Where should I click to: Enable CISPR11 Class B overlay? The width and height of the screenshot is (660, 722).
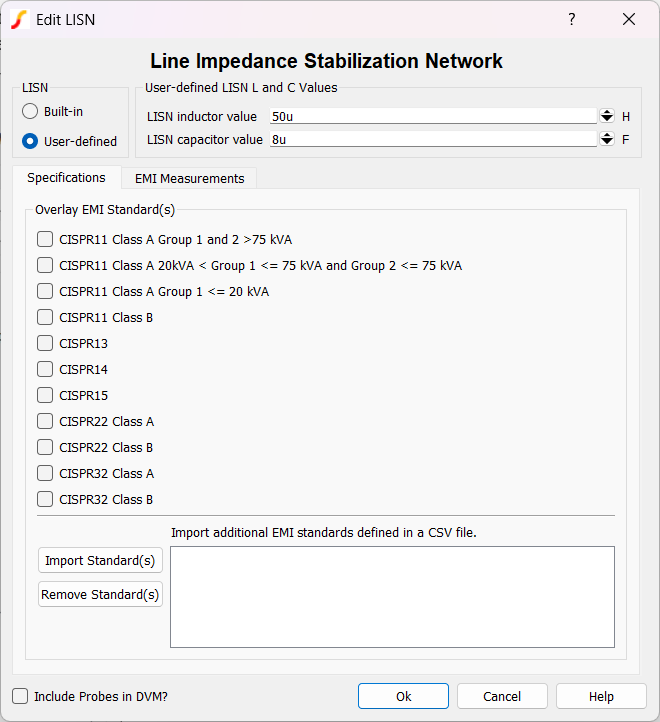point(45,317)
